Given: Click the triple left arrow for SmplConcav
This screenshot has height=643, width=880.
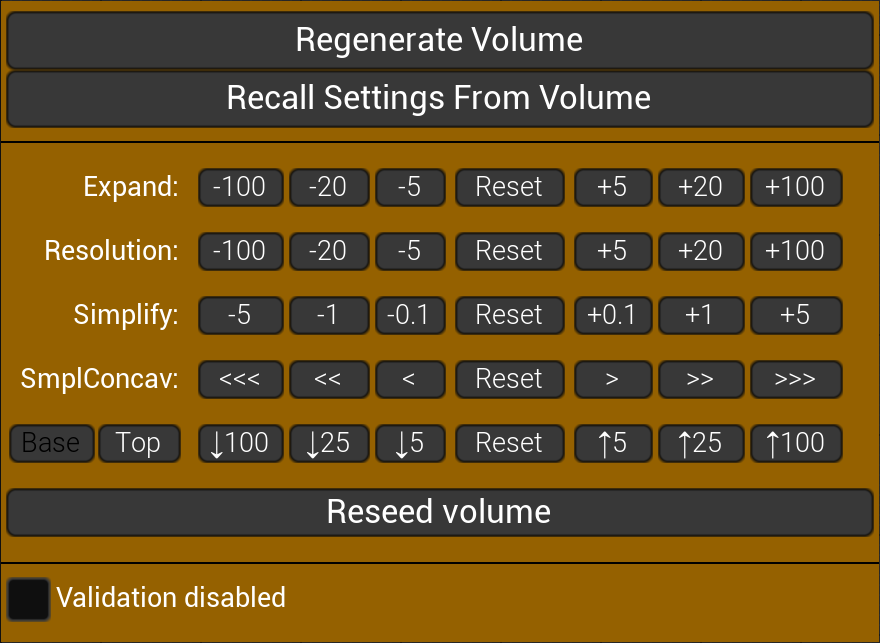Looking at the screenshot, I should pos(240,379).
